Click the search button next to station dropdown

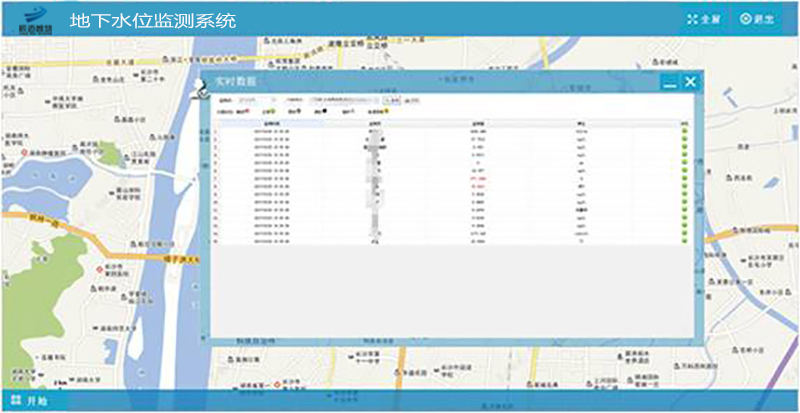pos(392,101)
